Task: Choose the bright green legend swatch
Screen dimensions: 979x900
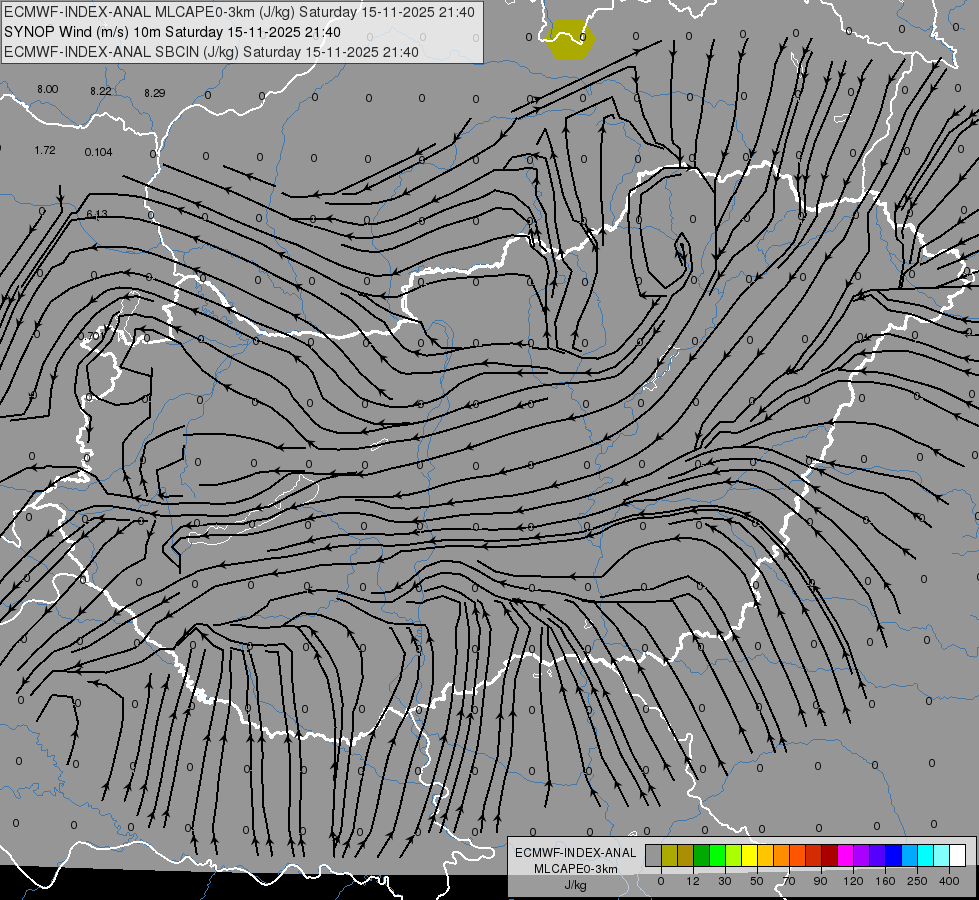Action: (x=717, y=855)
